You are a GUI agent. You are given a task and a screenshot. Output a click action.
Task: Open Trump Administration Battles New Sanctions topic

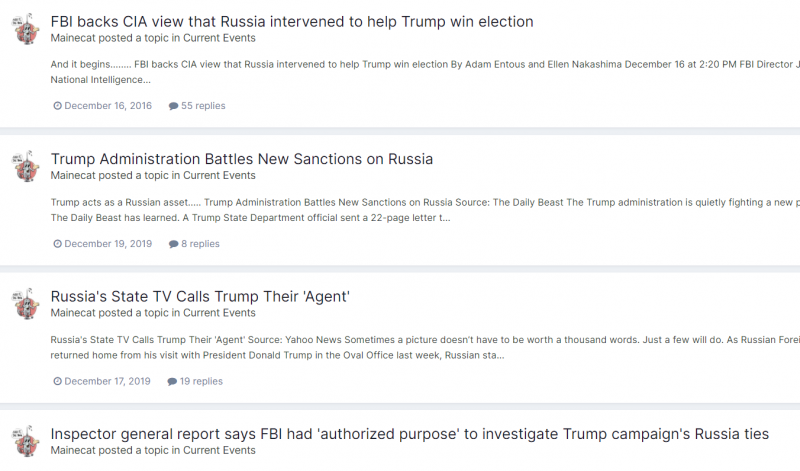pyautogui.click(x=241, y=159)
